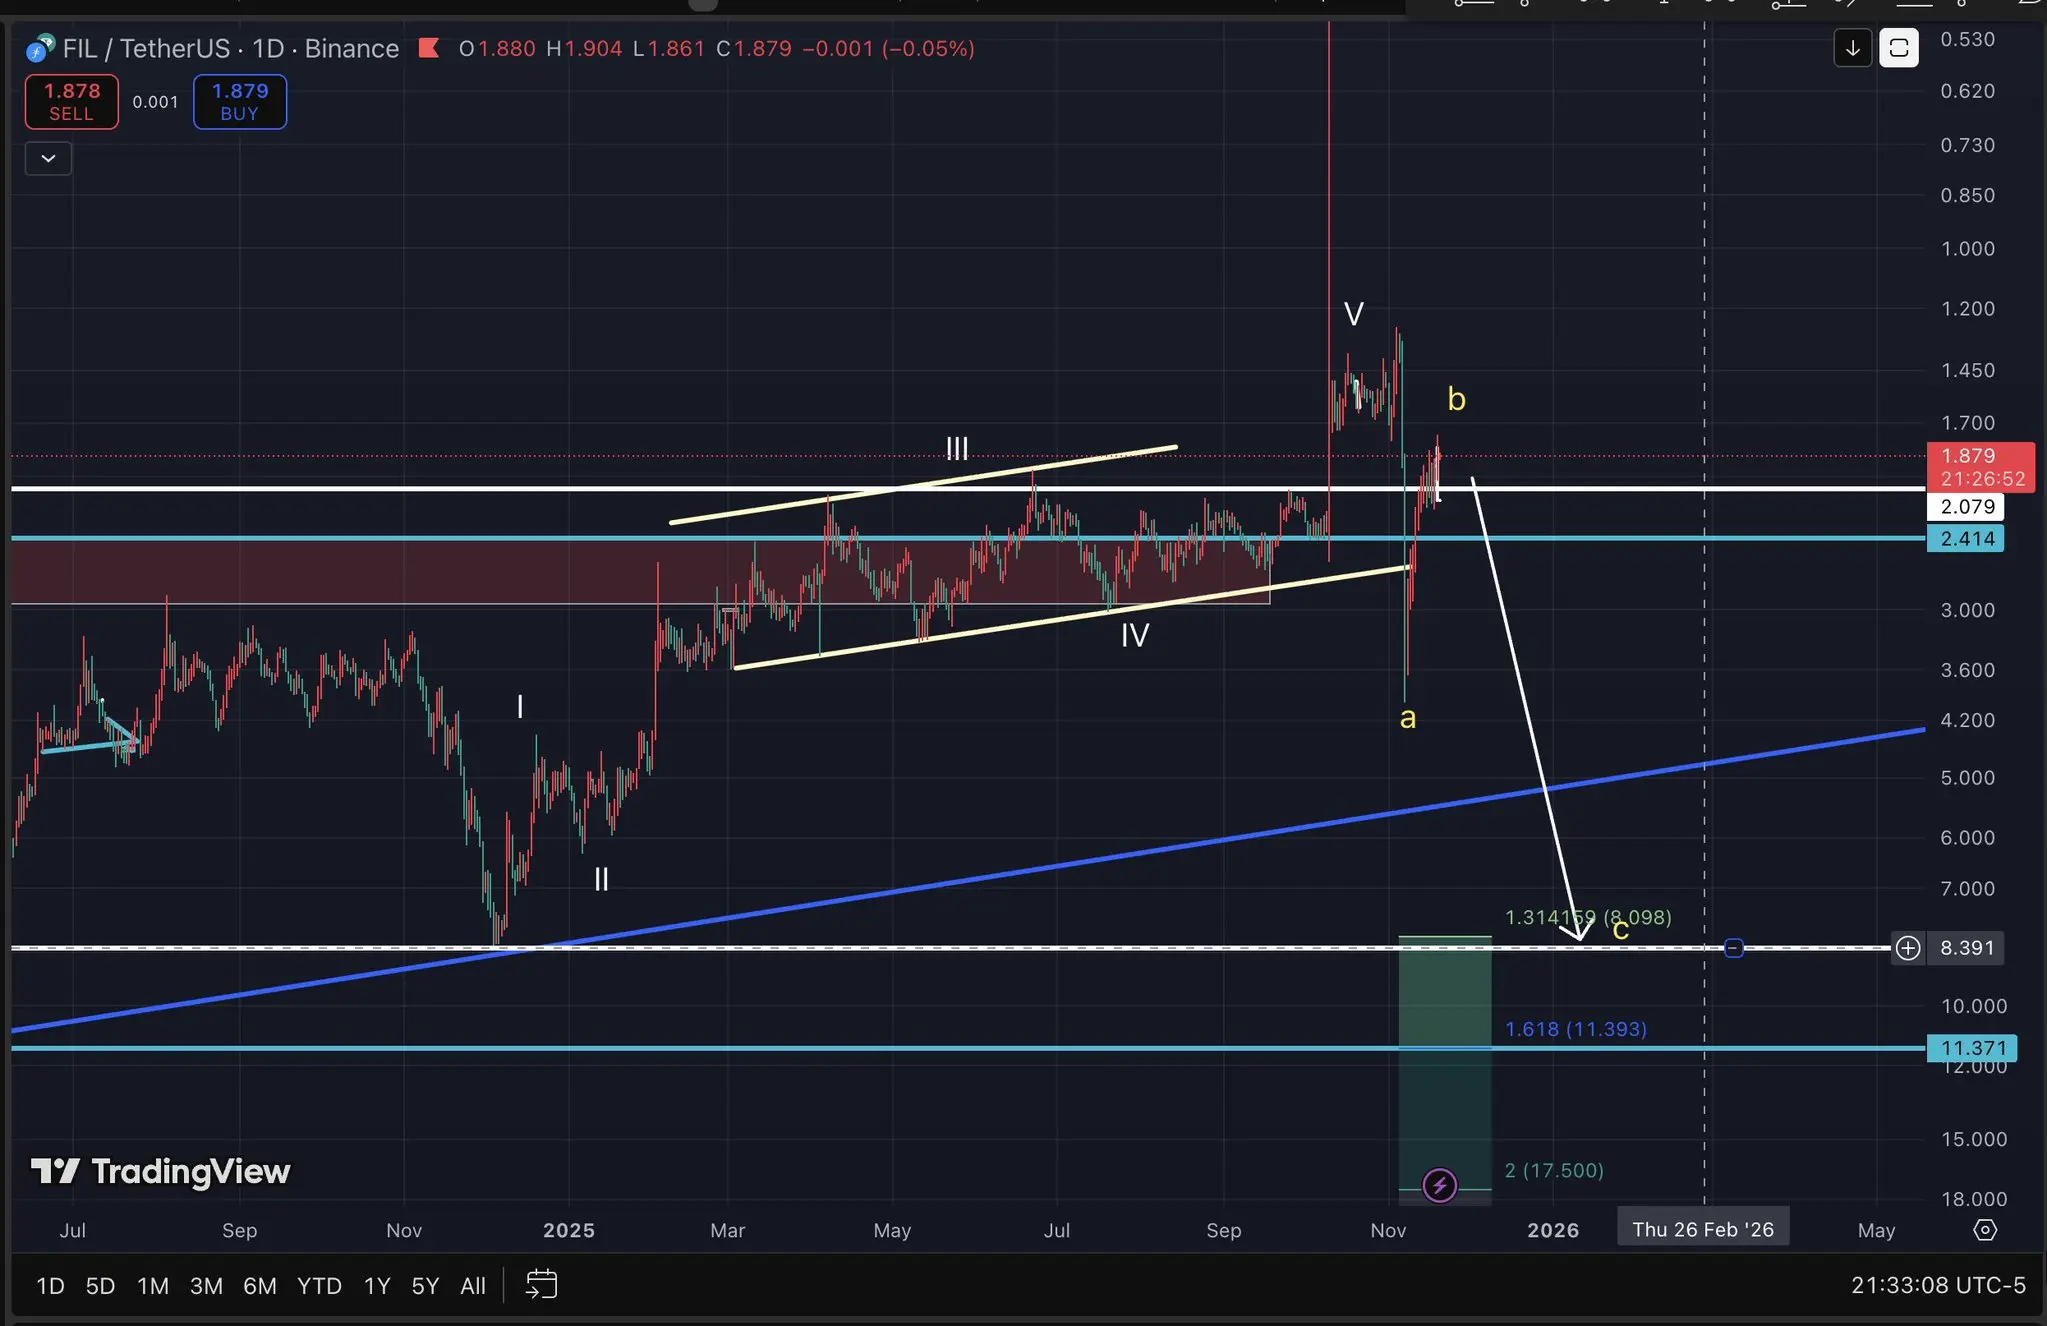Click the red flag icon next to Binance
The image size is (2047, 1326).
429,47
